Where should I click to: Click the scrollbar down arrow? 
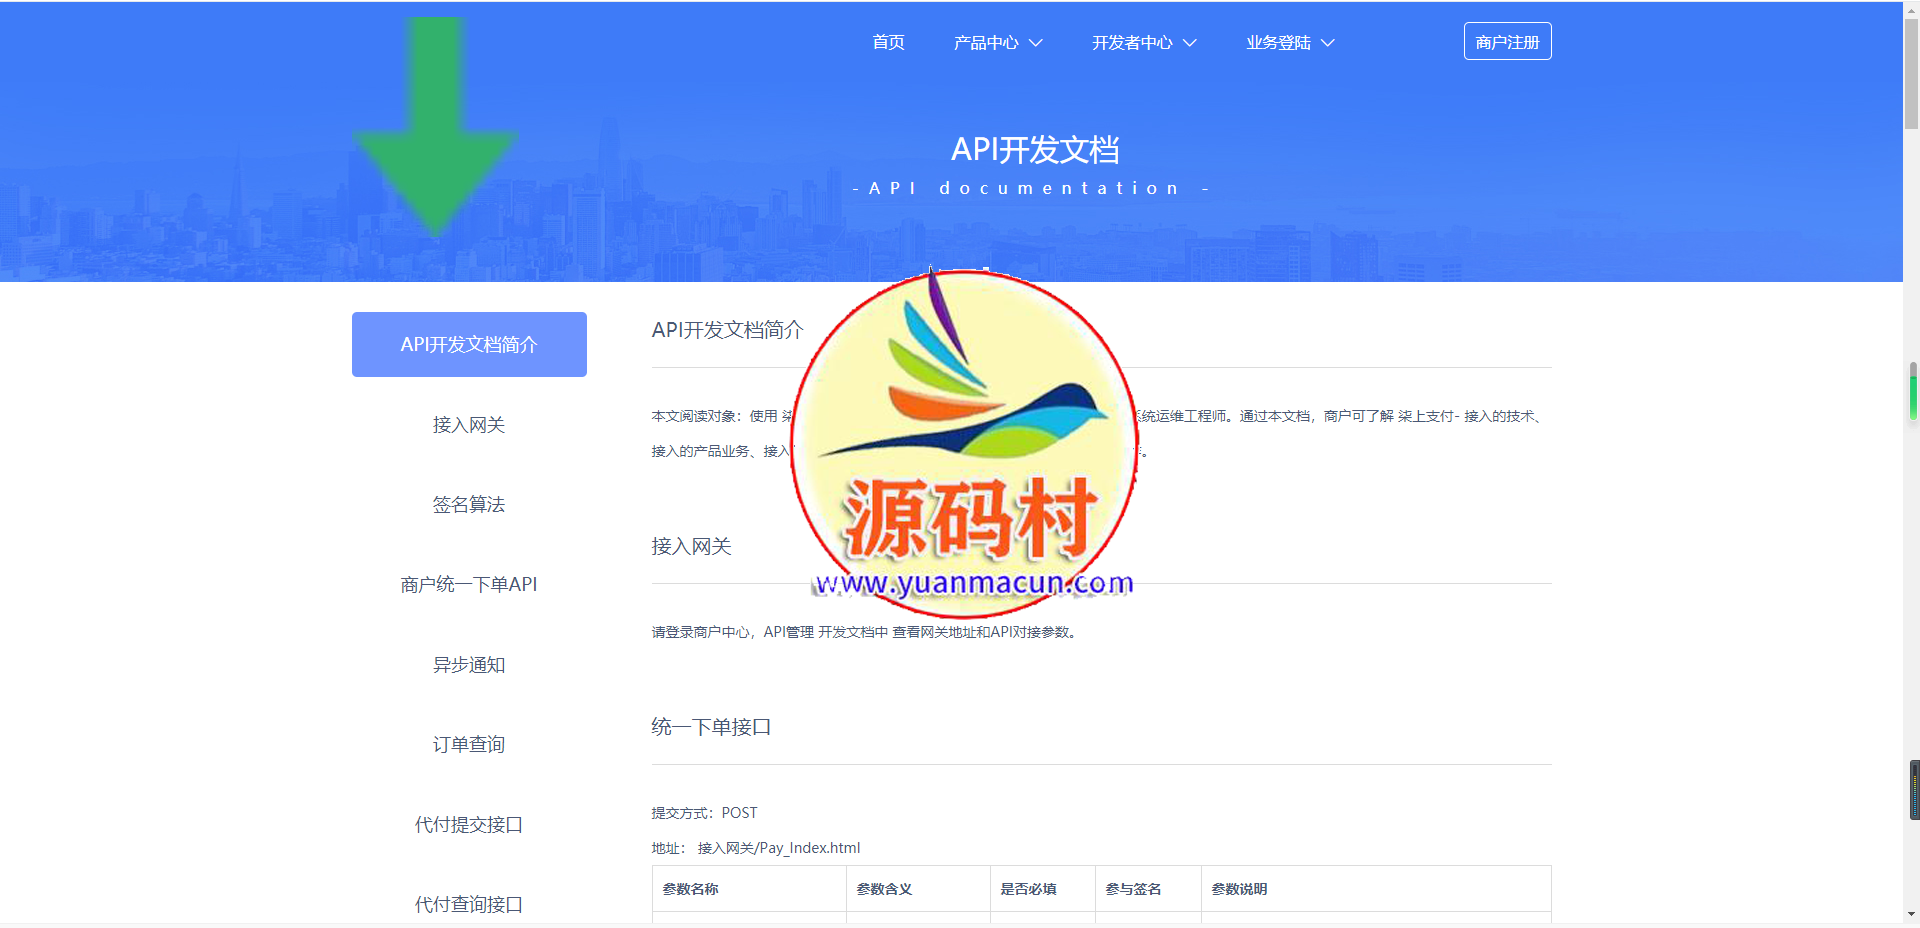pos(1911,914)
